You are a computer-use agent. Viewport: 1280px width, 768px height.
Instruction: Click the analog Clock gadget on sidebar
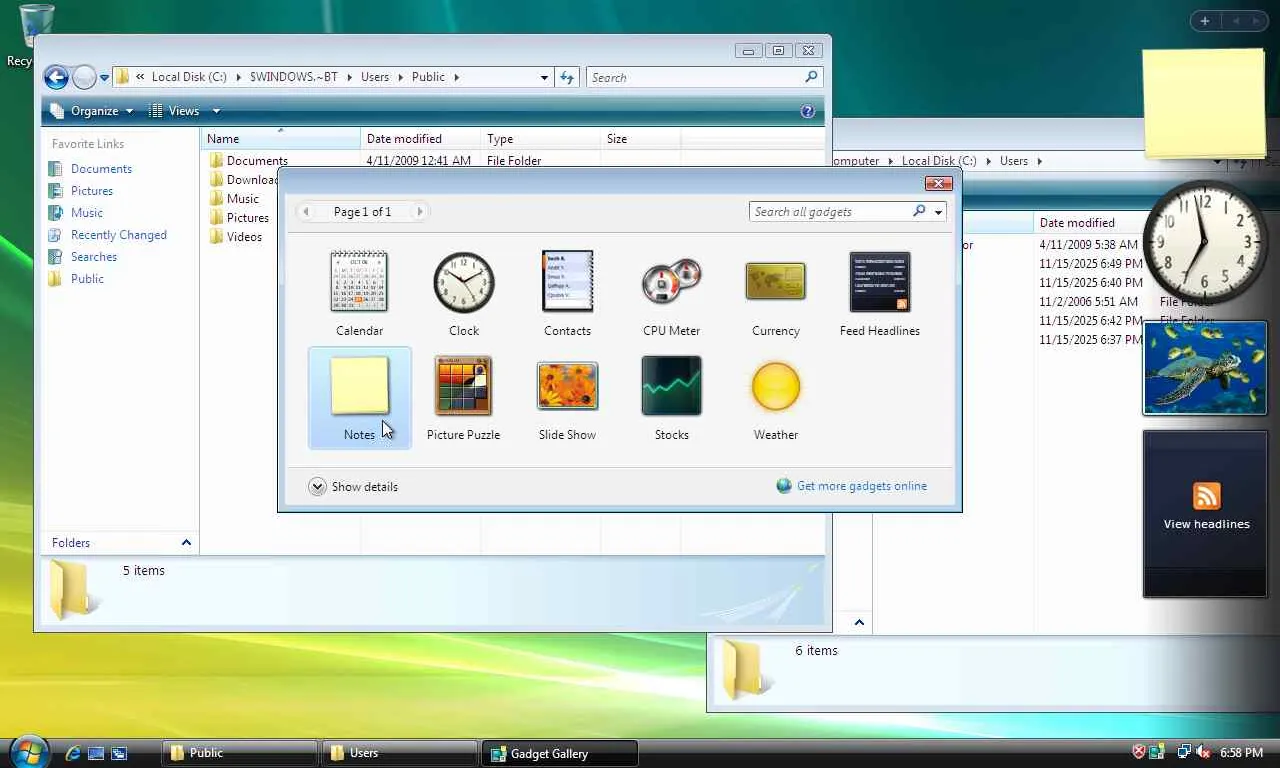pyautogui.click(x=1205, y=242)
